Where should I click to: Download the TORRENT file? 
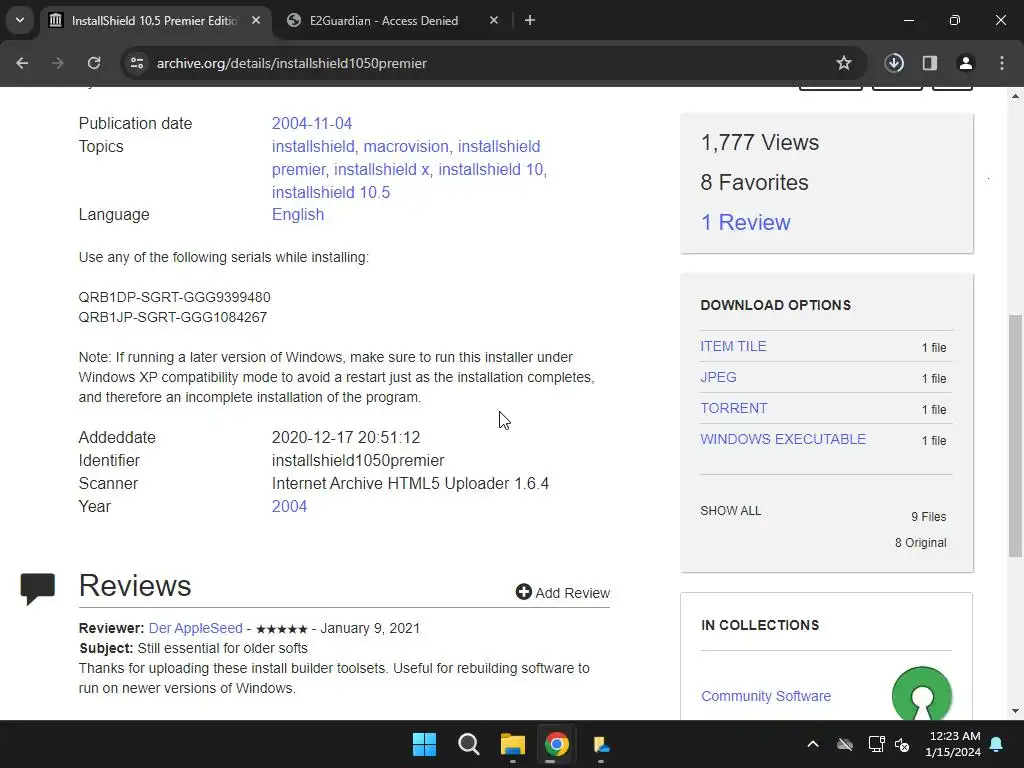coord(734,408)
